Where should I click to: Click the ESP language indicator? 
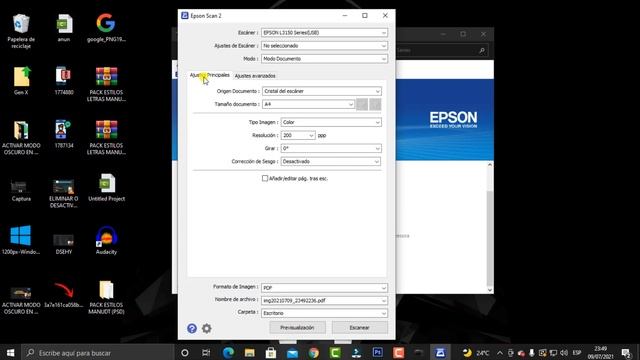pos(577,353)
